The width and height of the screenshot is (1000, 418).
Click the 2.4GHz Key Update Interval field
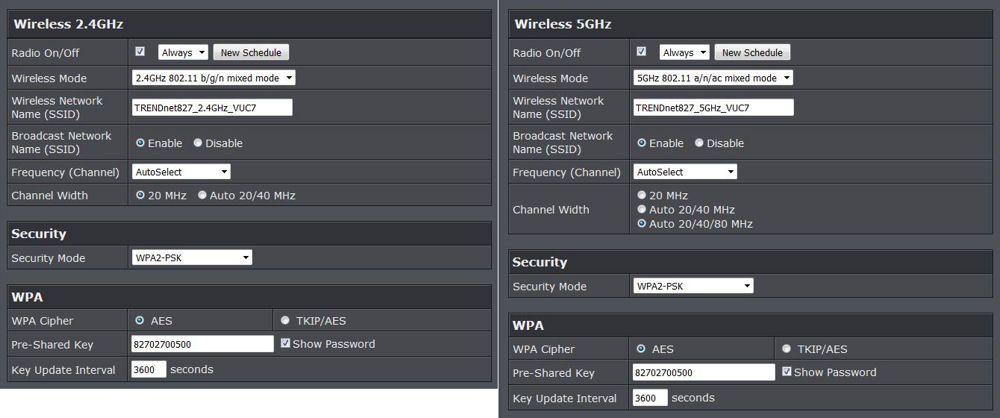point(149,369)
